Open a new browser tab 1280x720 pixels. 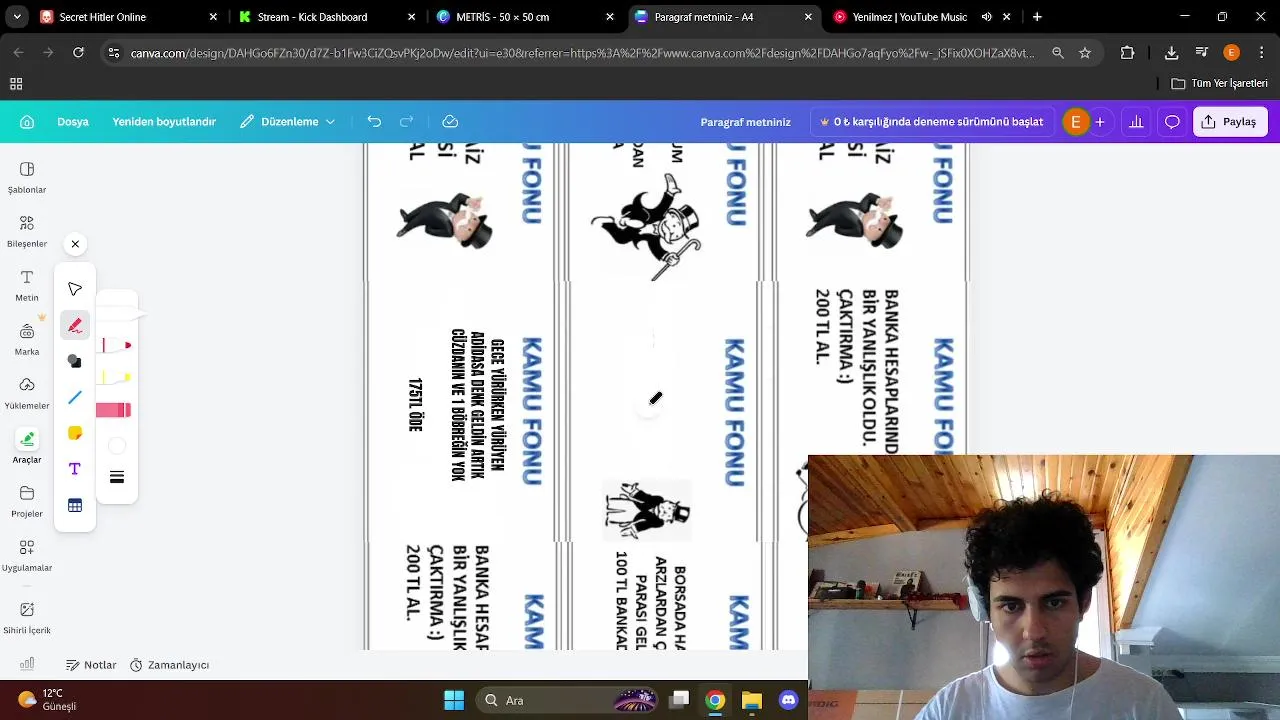point(1037,17)
